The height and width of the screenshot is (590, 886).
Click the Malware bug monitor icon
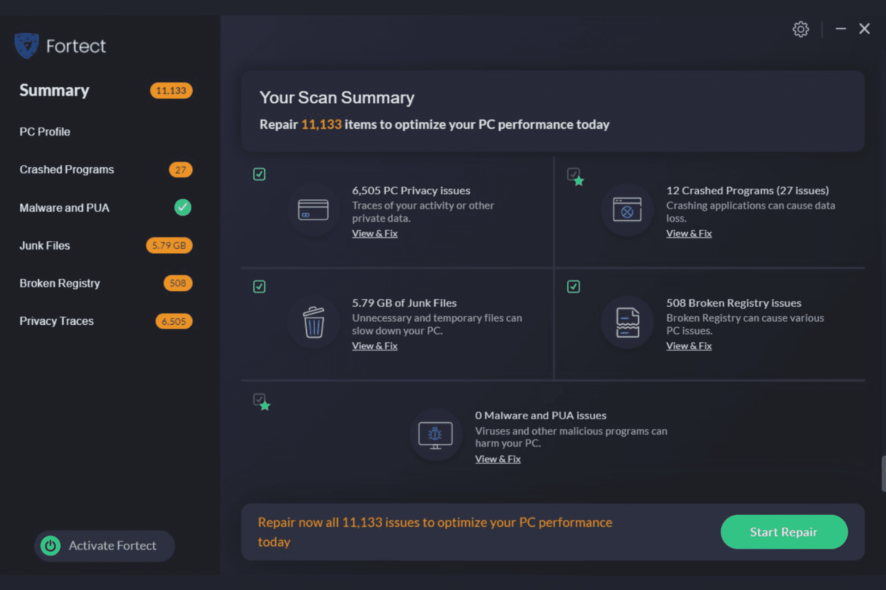pyautogui.click(x=435, y=435)
